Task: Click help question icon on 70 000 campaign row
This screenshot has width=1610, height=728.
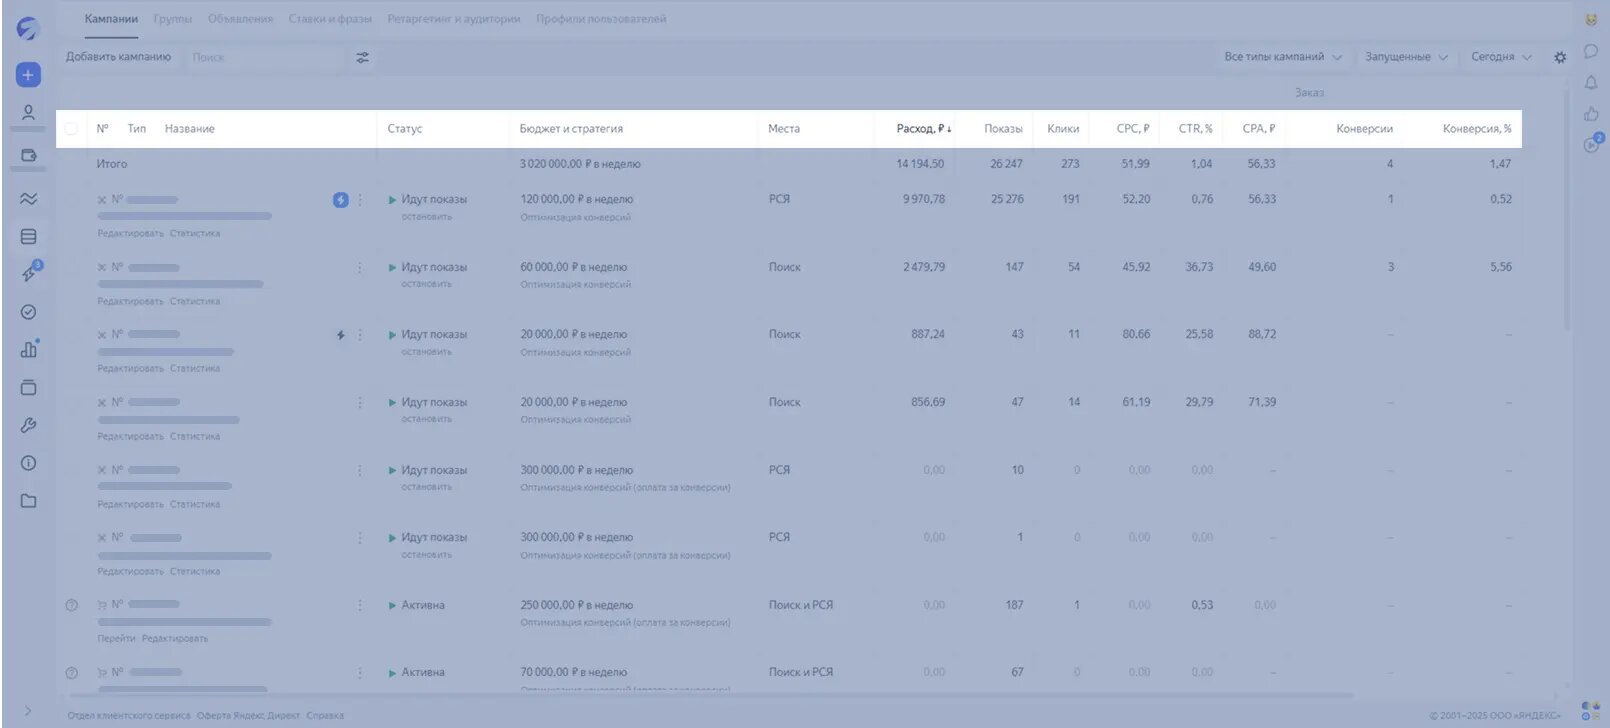Action: 71,673
